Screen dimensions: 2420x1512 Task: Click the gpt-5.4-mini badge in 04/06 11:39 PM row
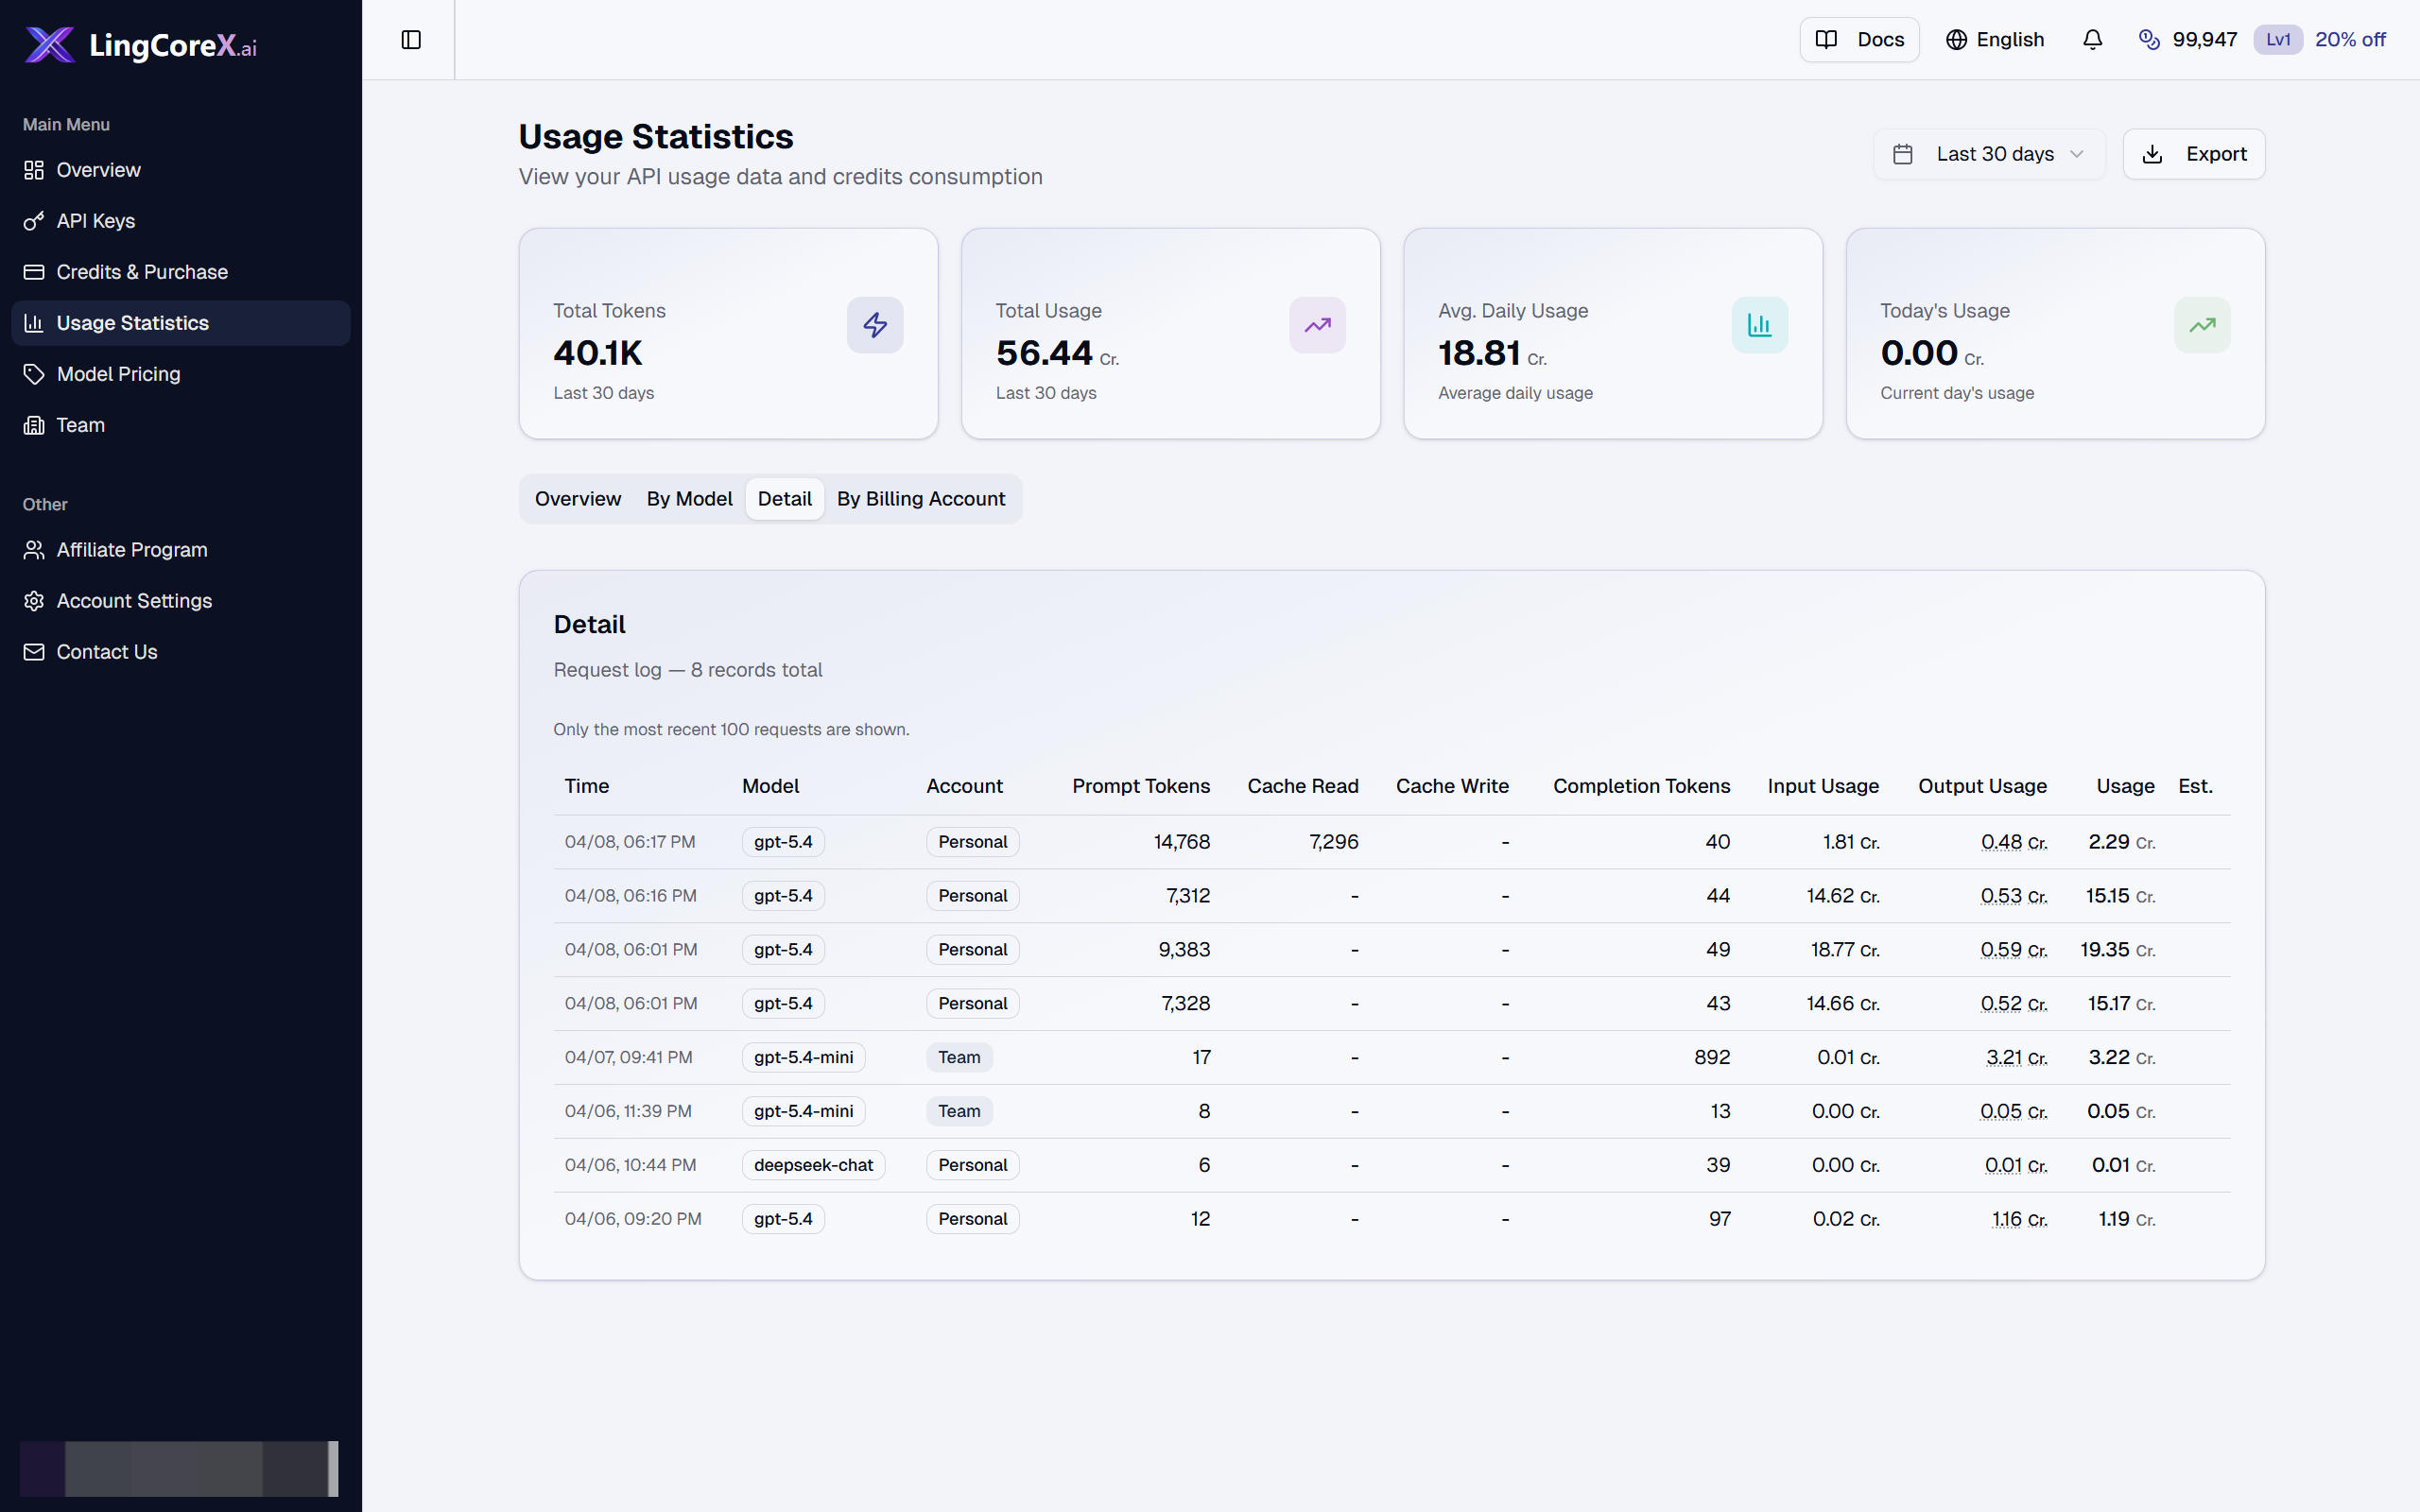coord(803,1111)
